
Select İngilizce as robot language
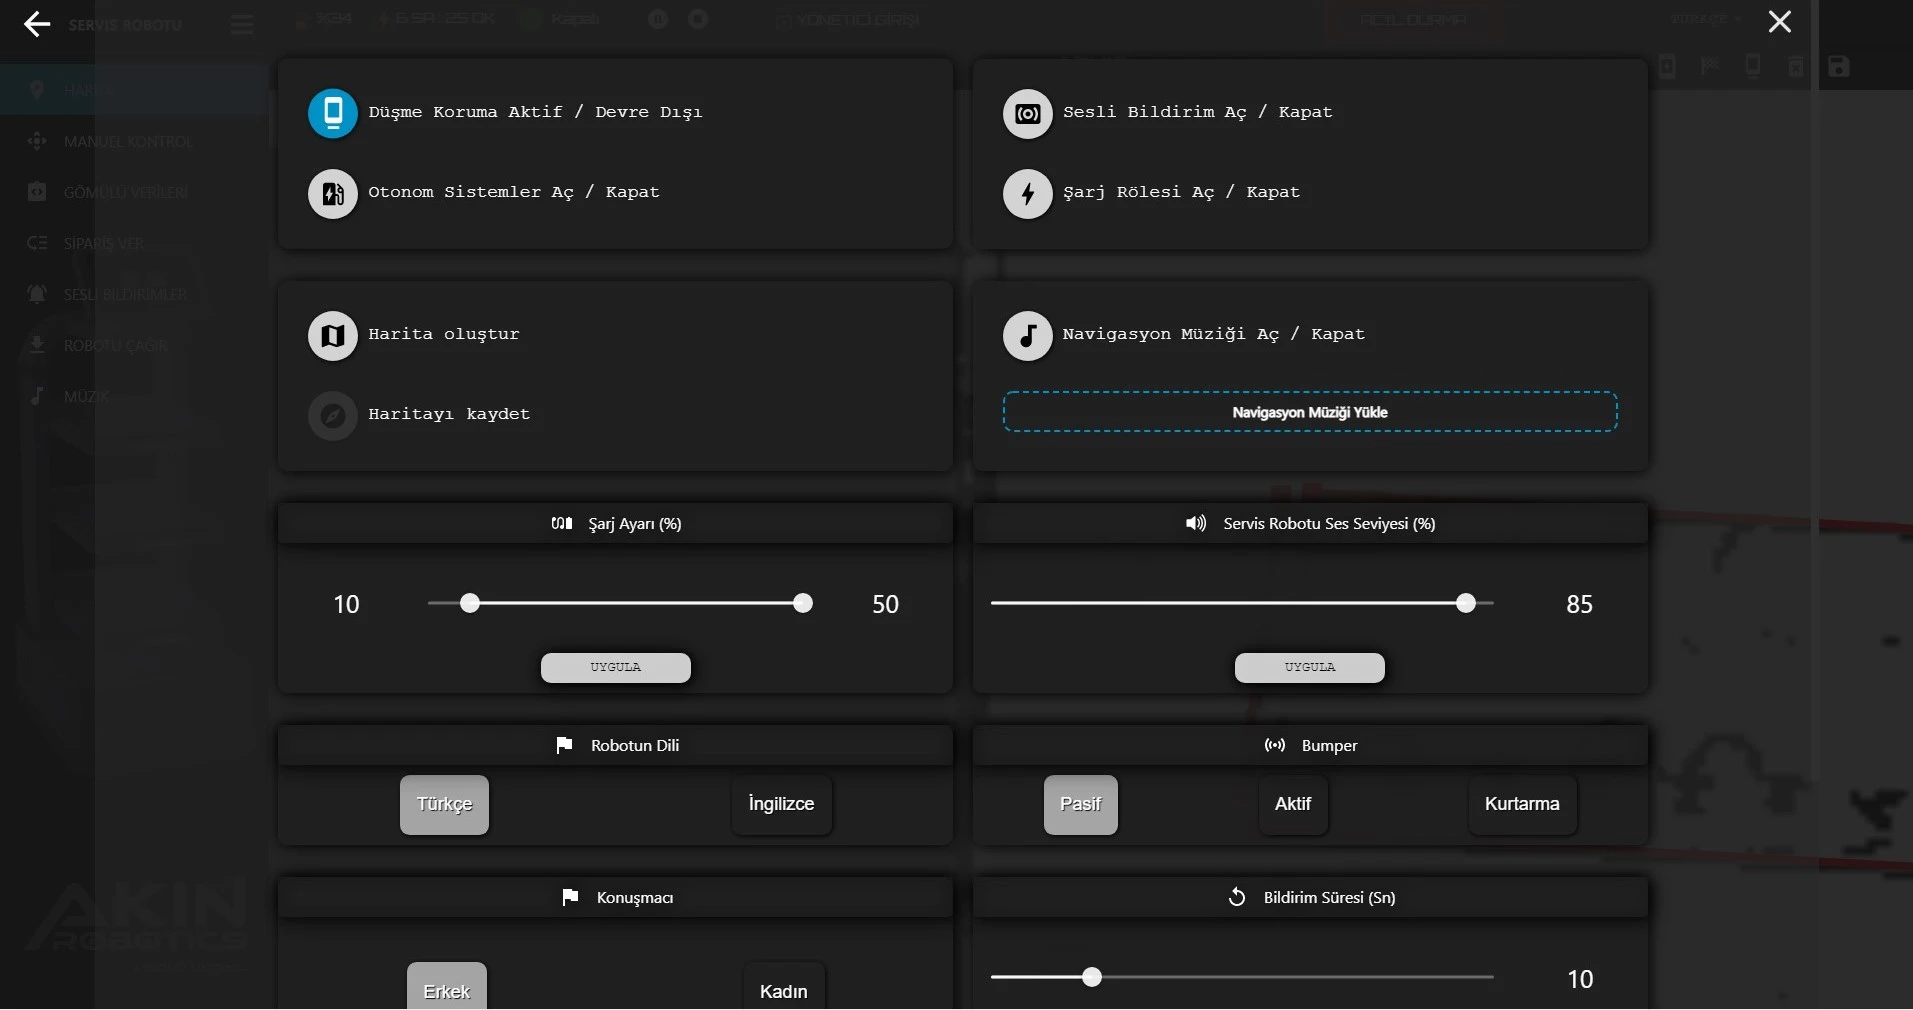tap(781, 804)
